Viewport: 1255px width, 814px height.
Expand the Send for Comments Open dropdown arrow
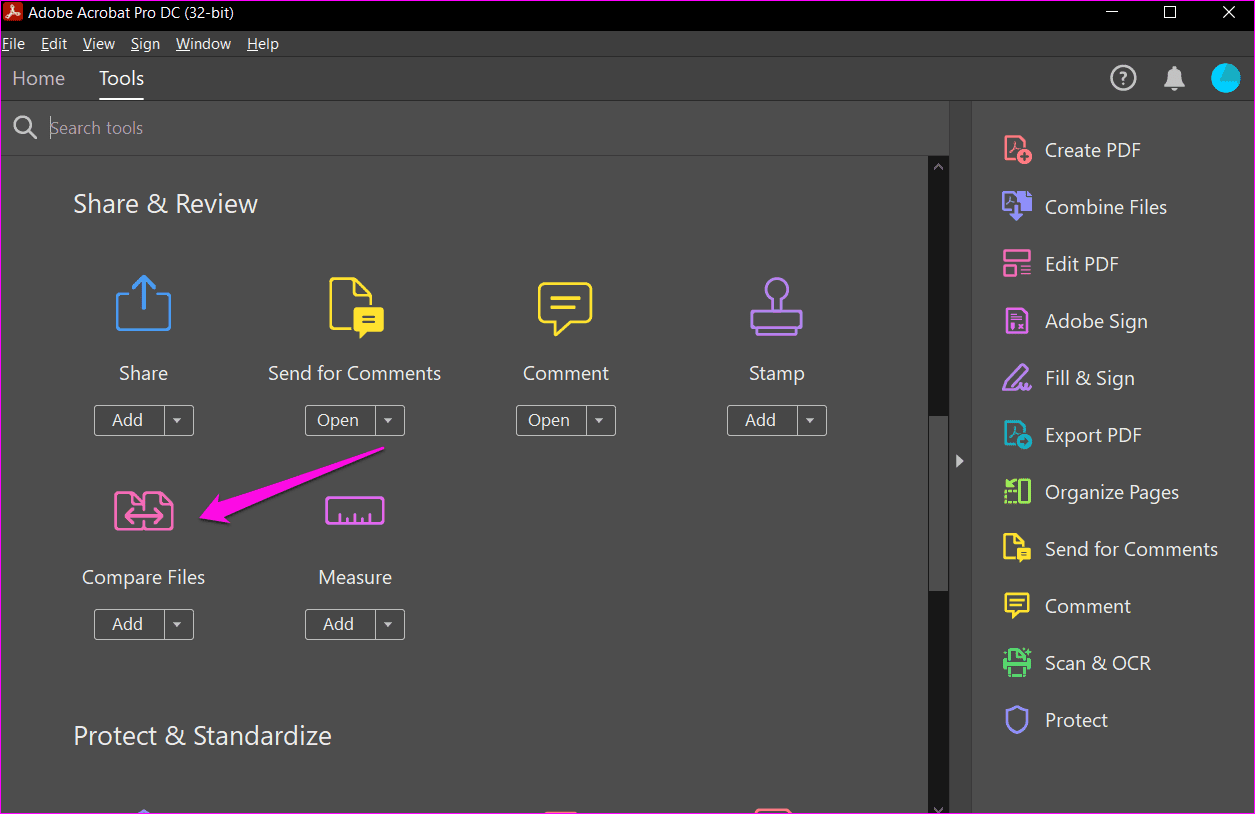click(x=388, y=420)
